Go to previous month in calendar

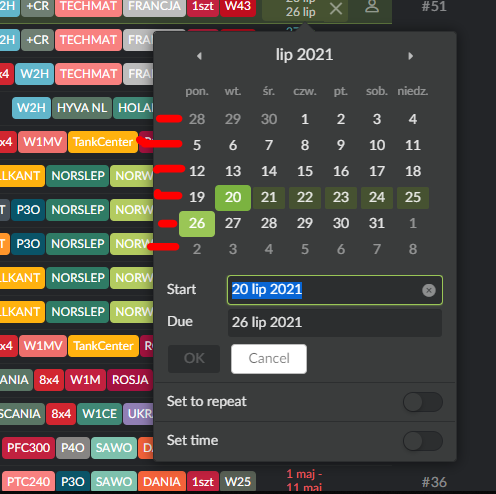199,56
